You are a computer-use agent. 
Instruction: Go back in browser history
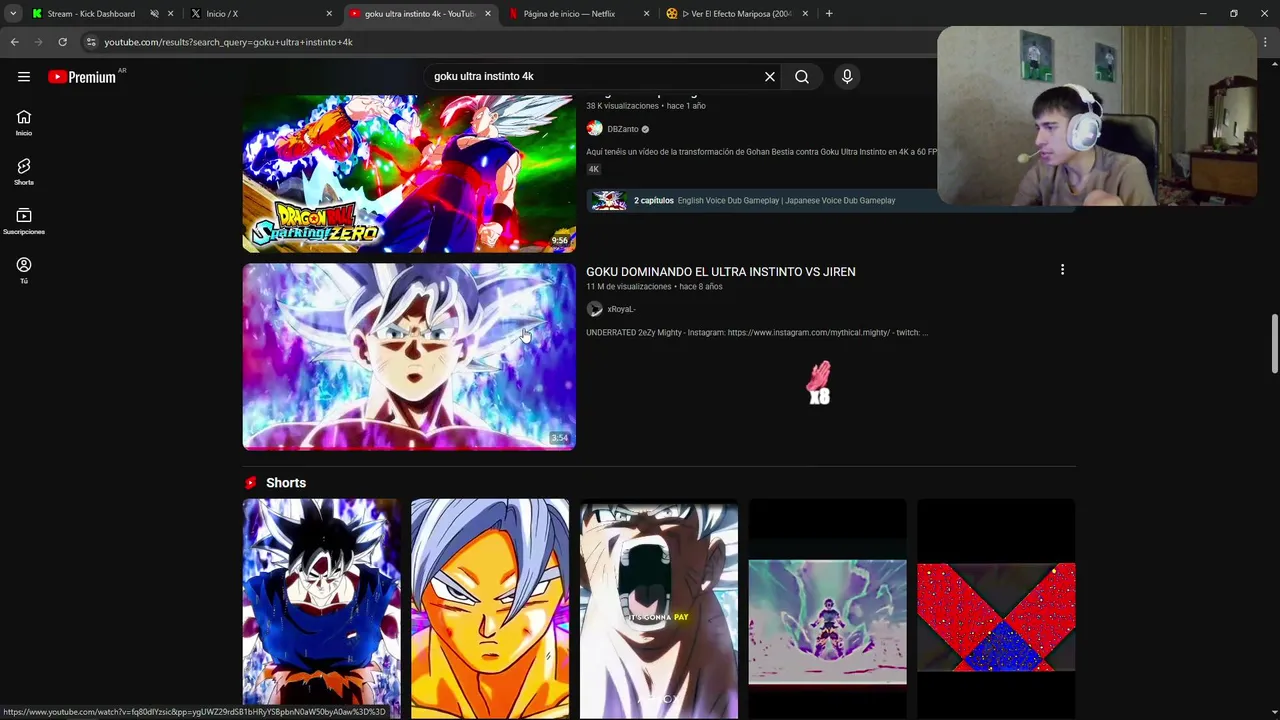pyautogui.click(x=14, y=42)
